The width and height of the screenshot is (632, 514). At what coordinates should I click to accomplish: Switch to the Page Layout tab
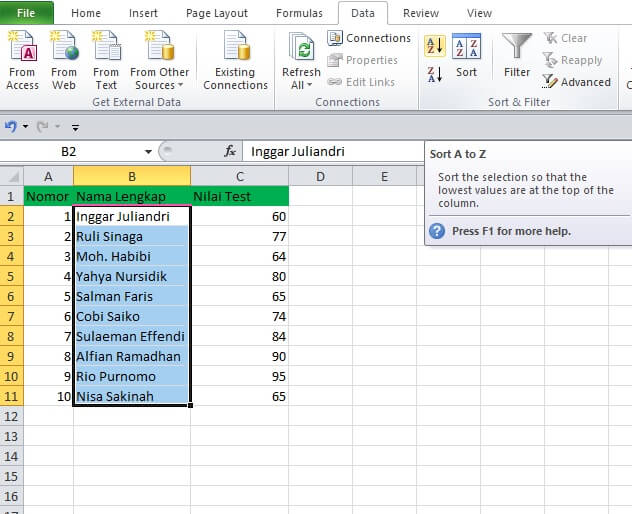pos(217,13)
